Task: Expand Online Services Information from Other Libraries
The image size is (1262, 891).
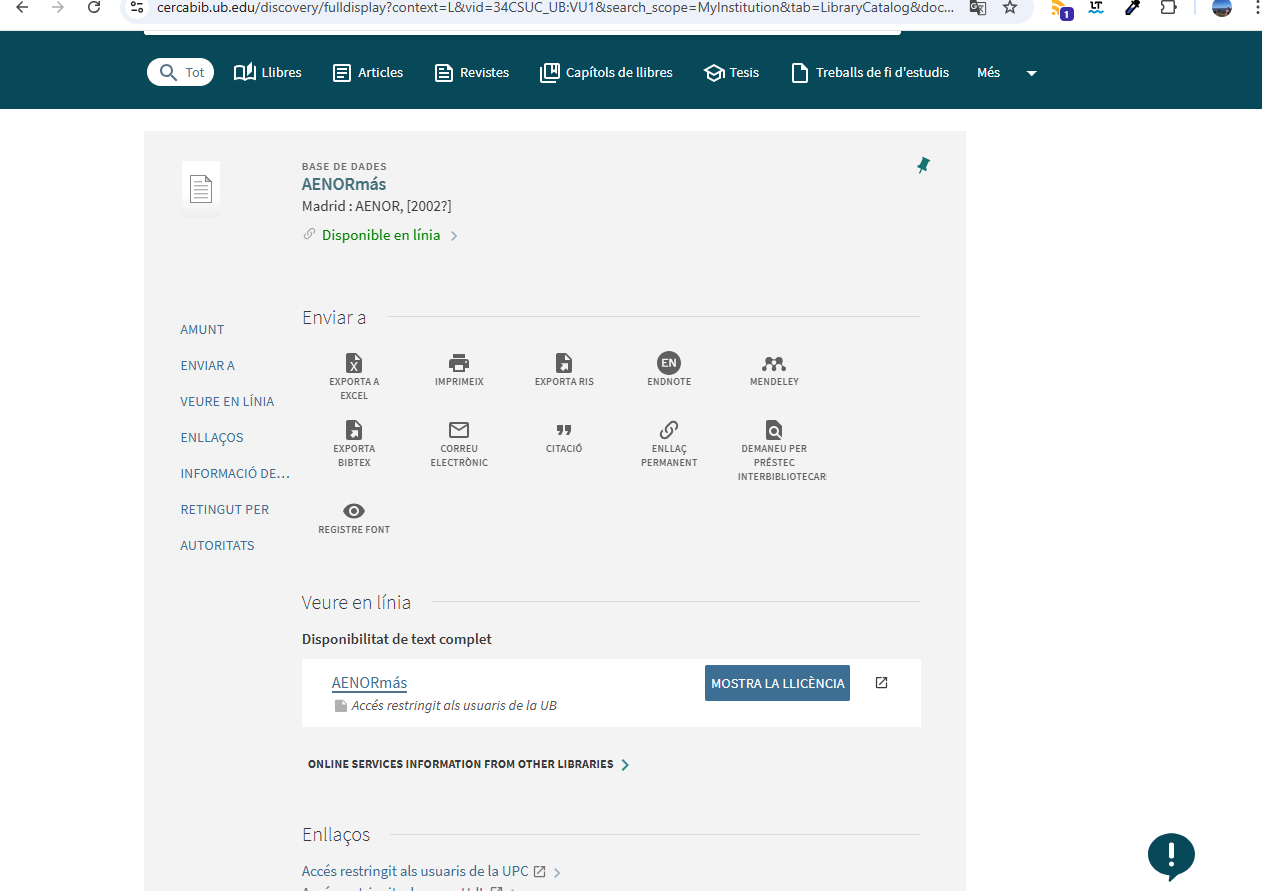Action: [x=468, y=764]
